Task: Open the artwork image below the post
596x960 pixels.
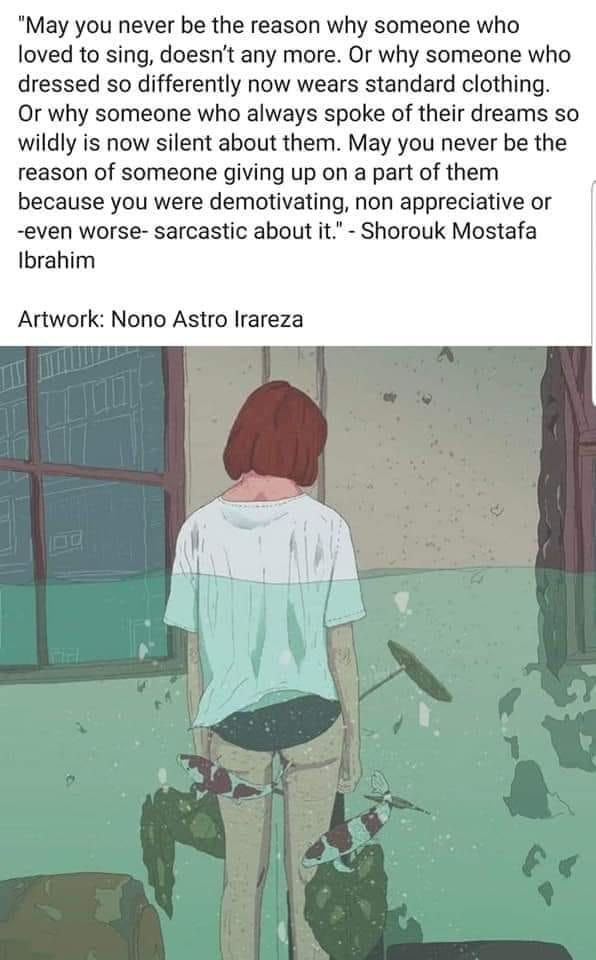Action: tap(298, 653)
